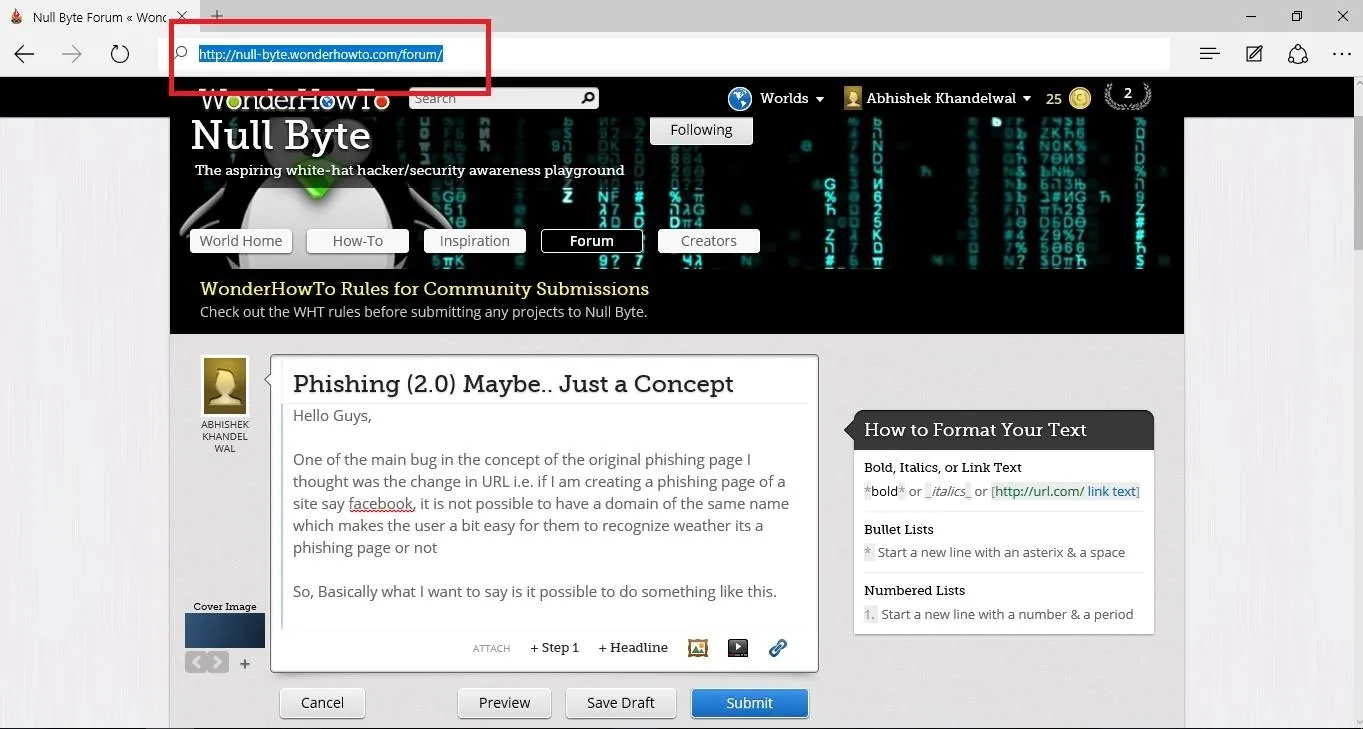The width and height of the screenshot is (1363, 729).
Task: Click the Save Draft button
Action: 621,703
